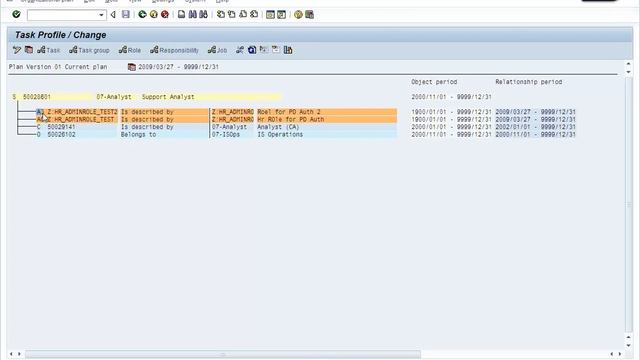Click 'IS Operations' description text
640x360 pixels.
(280, 134)
